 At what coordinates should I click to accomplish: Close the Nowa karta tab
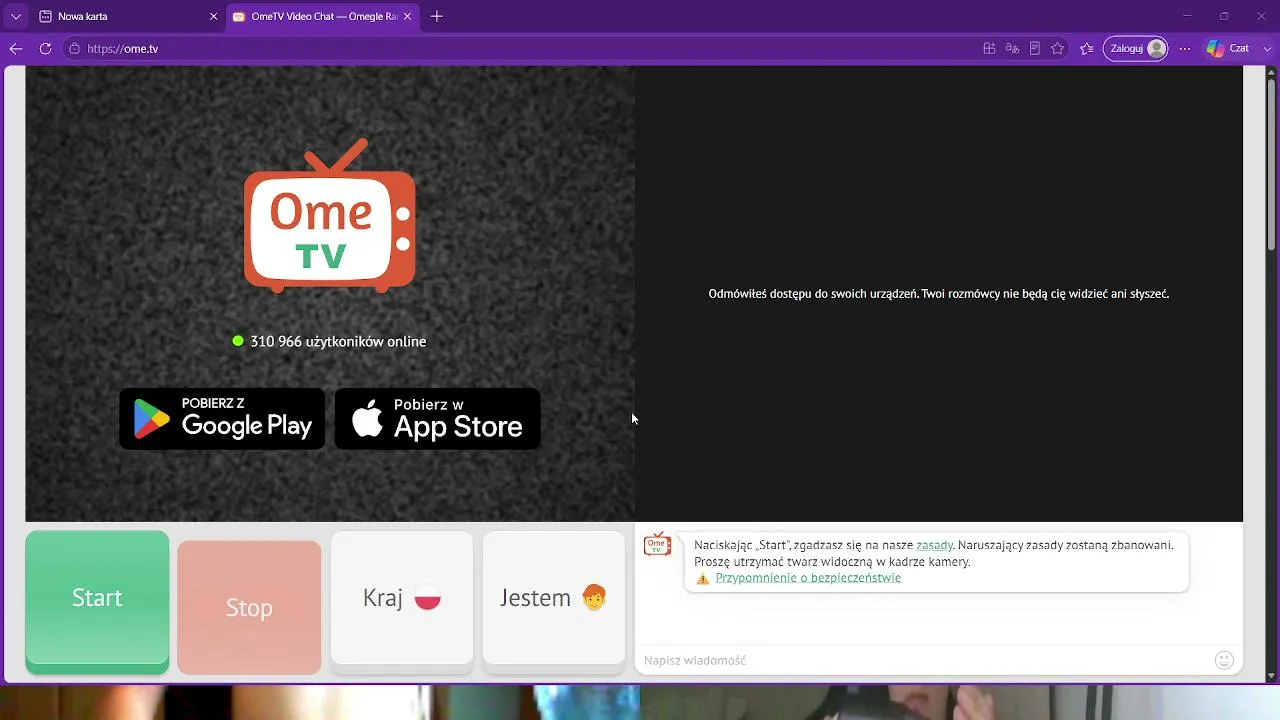pyautogui.click(x=213, y=16)
